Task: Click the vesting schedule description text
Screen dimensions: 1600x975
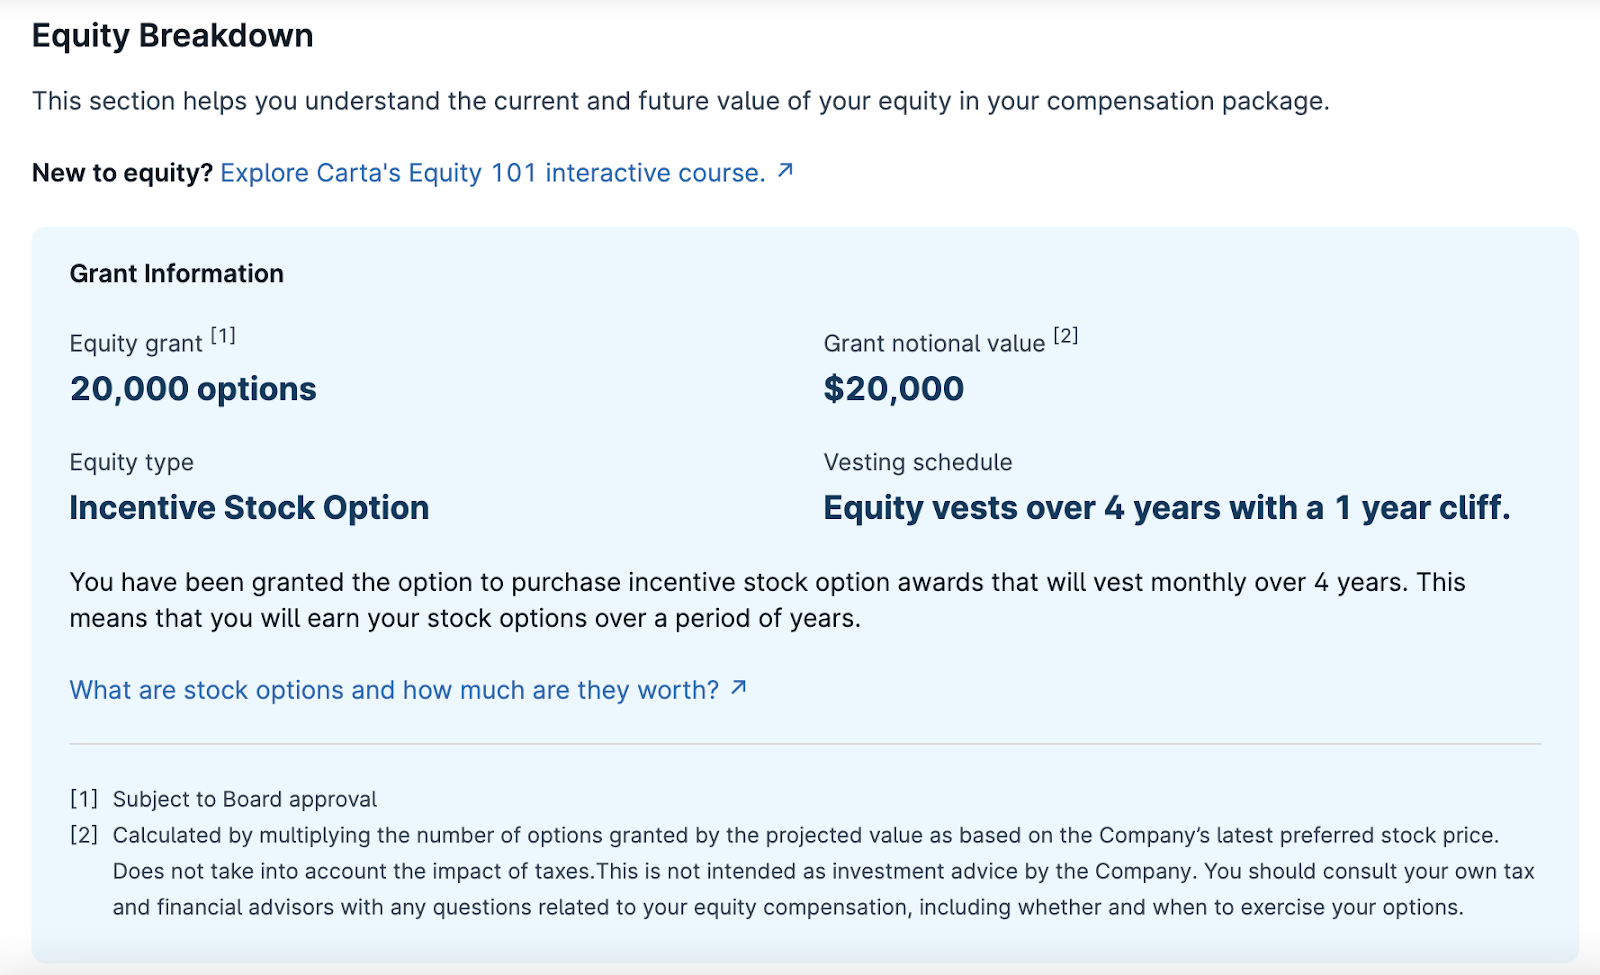Action: click(x=1166, y=508)
